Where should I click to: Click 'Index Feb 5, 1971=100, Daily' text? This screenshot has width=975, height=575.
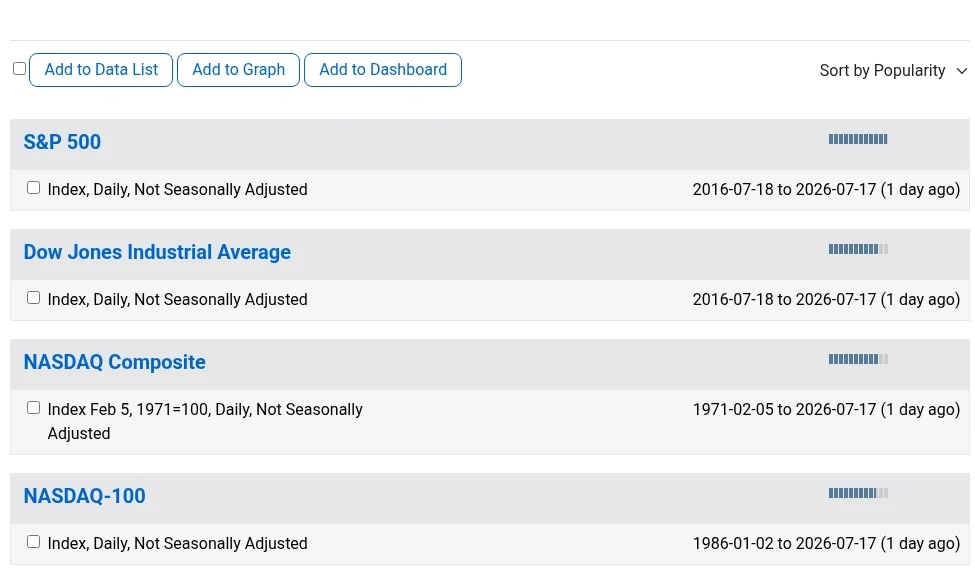[x=149, y=410]
